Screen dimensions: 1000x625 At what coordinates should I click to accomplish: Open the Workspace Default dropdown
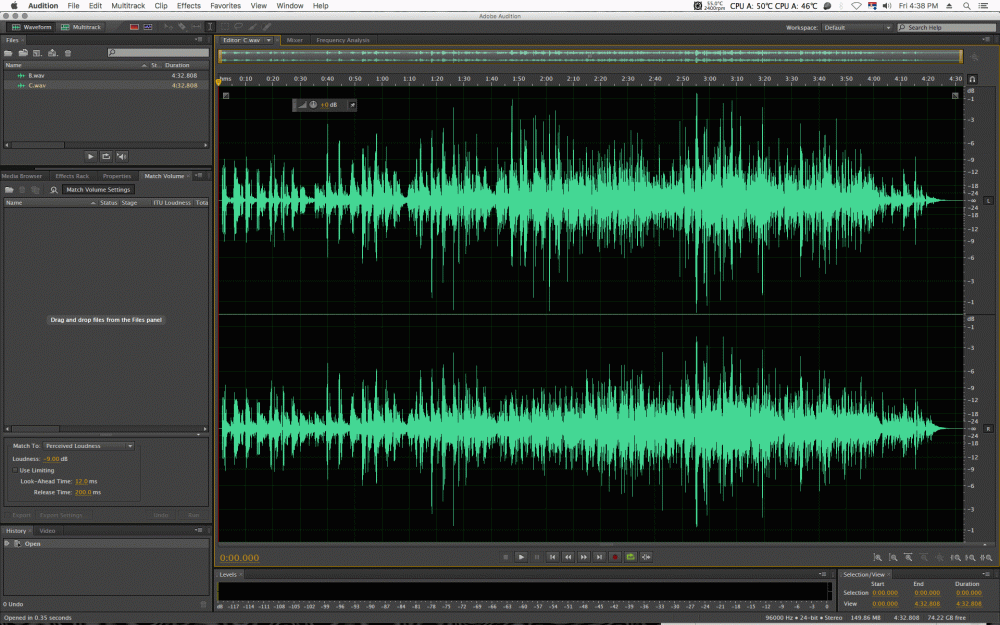857,27
